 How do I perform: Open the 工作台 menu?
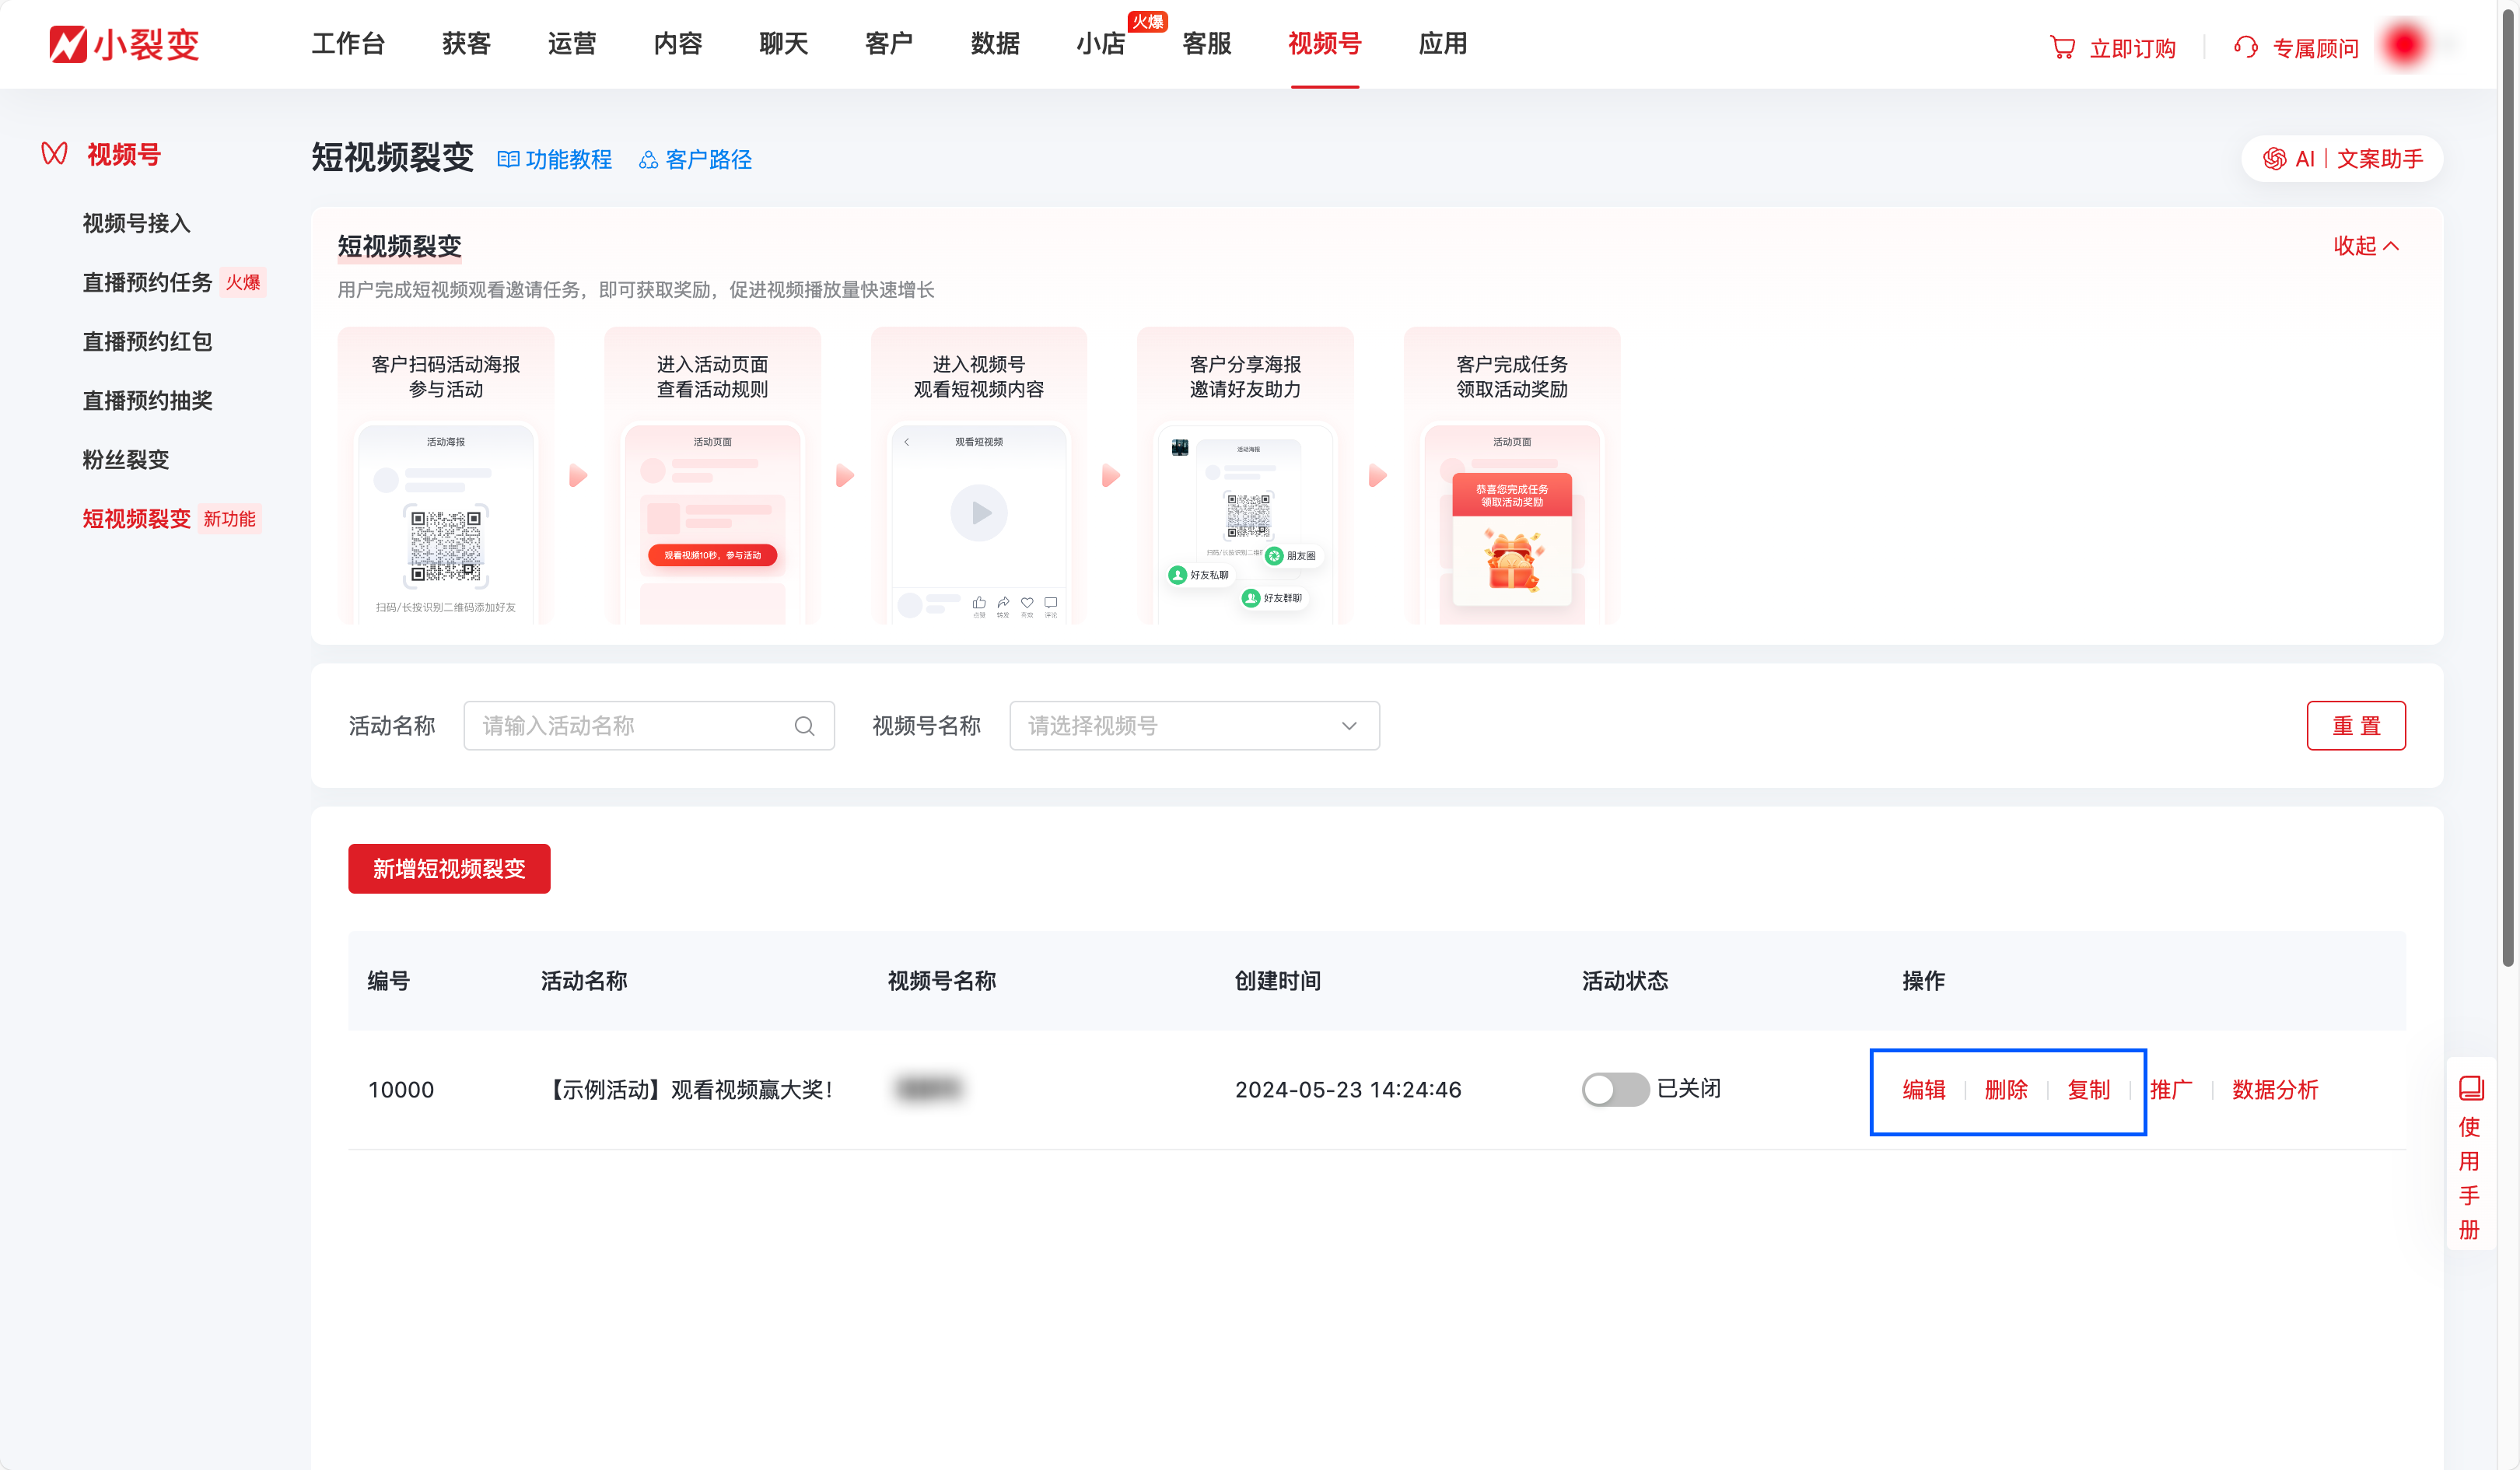(x=348, y=44)
